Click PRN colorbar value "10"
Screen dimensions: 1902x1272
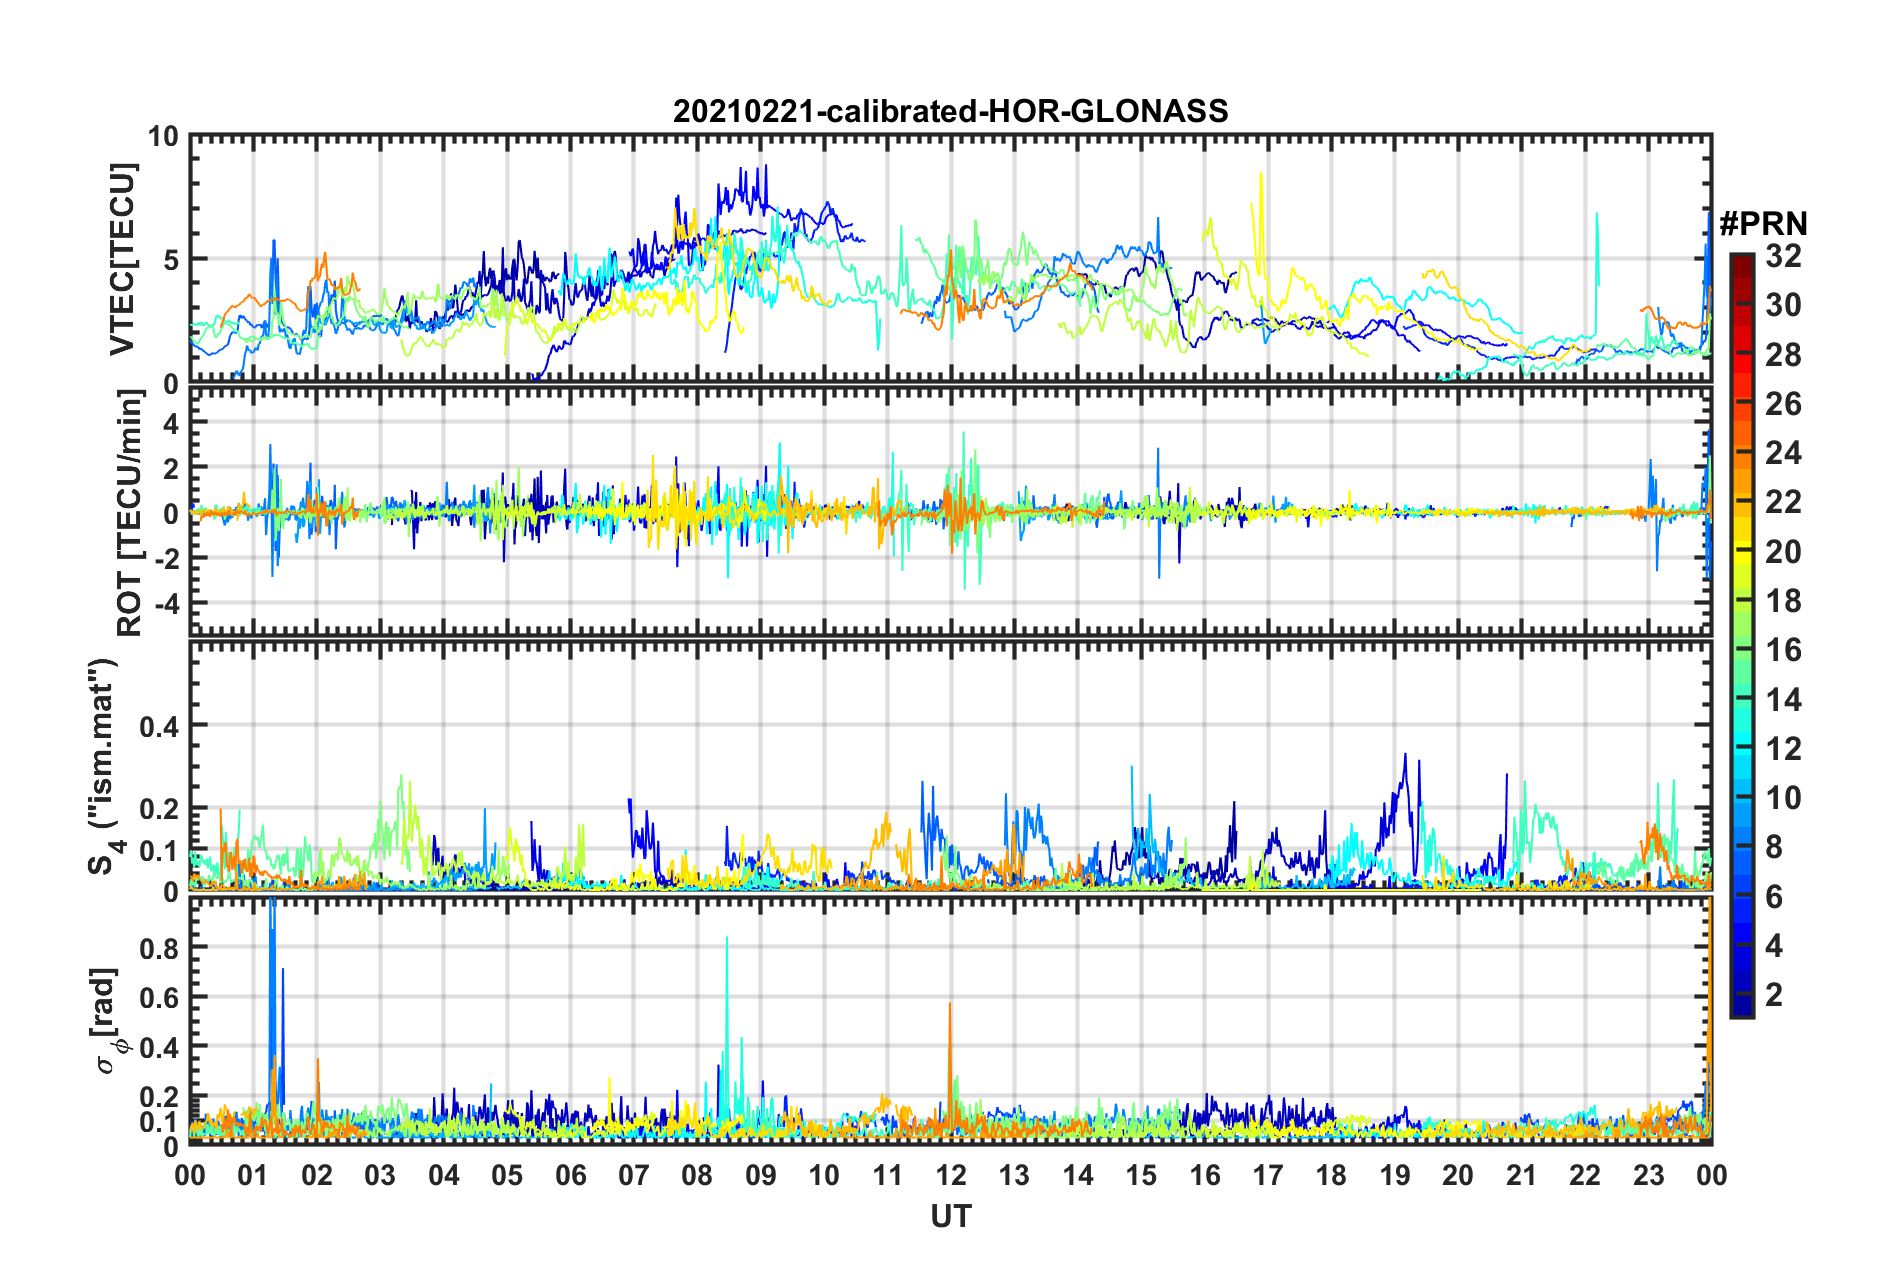pyautogui.click(x=1783, y=798)
